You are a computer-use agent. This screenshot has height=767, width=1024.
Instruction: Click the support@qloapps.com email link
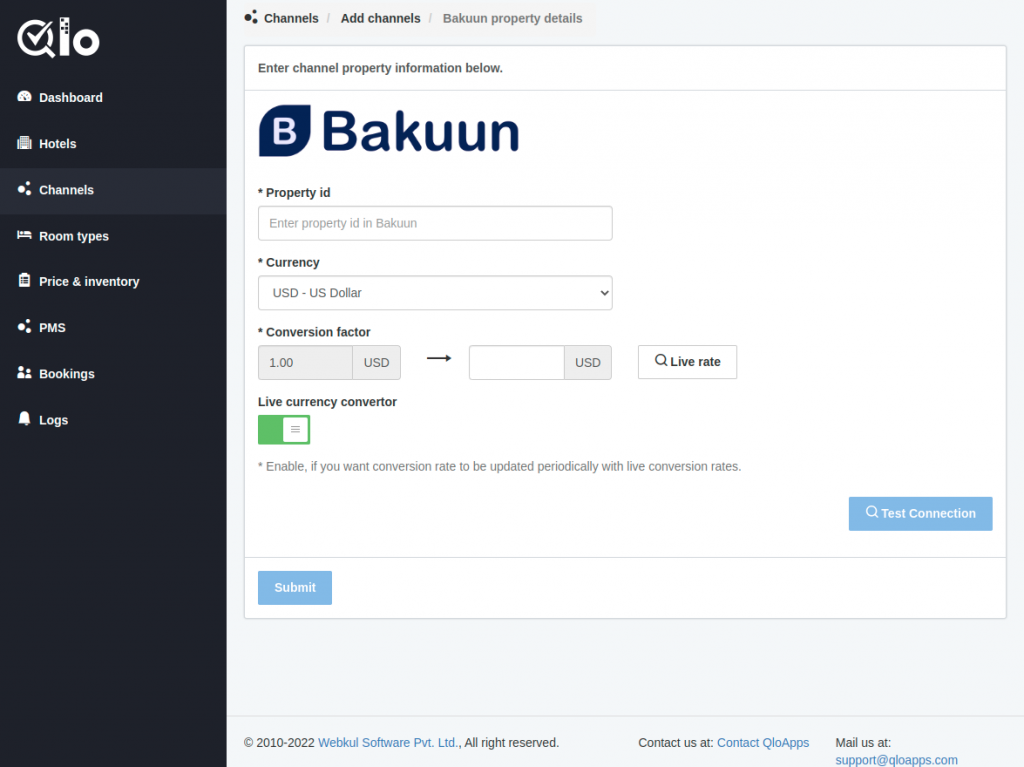896,760
